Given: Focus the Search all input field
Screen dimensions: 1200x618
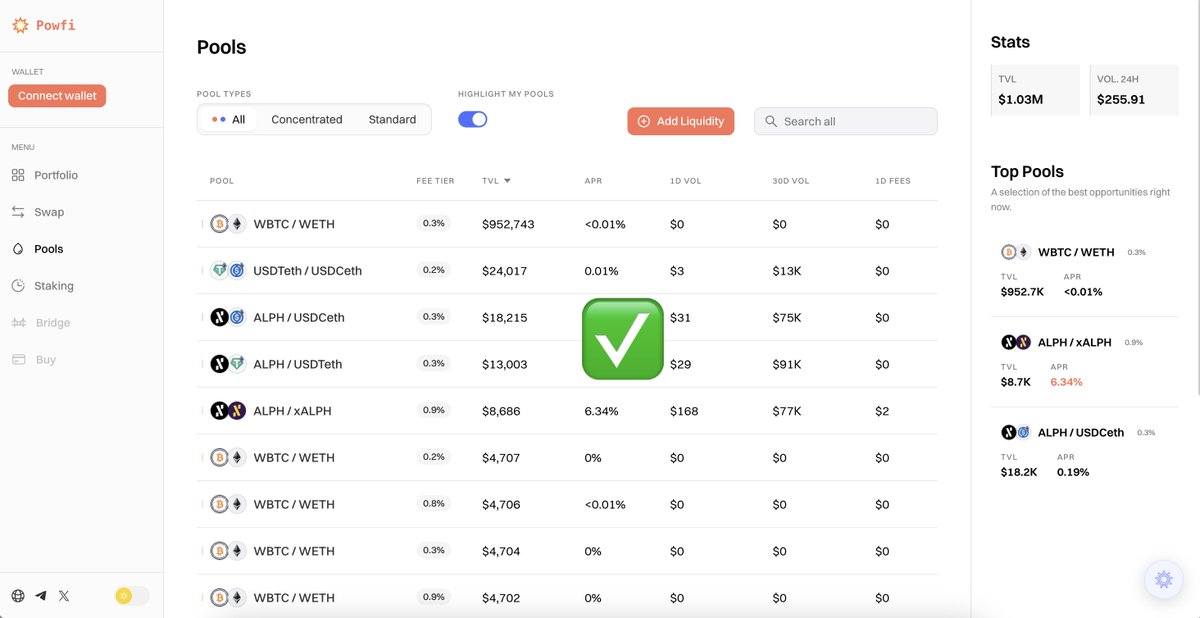Looking at the screenshot, I should tap(846, 121).
